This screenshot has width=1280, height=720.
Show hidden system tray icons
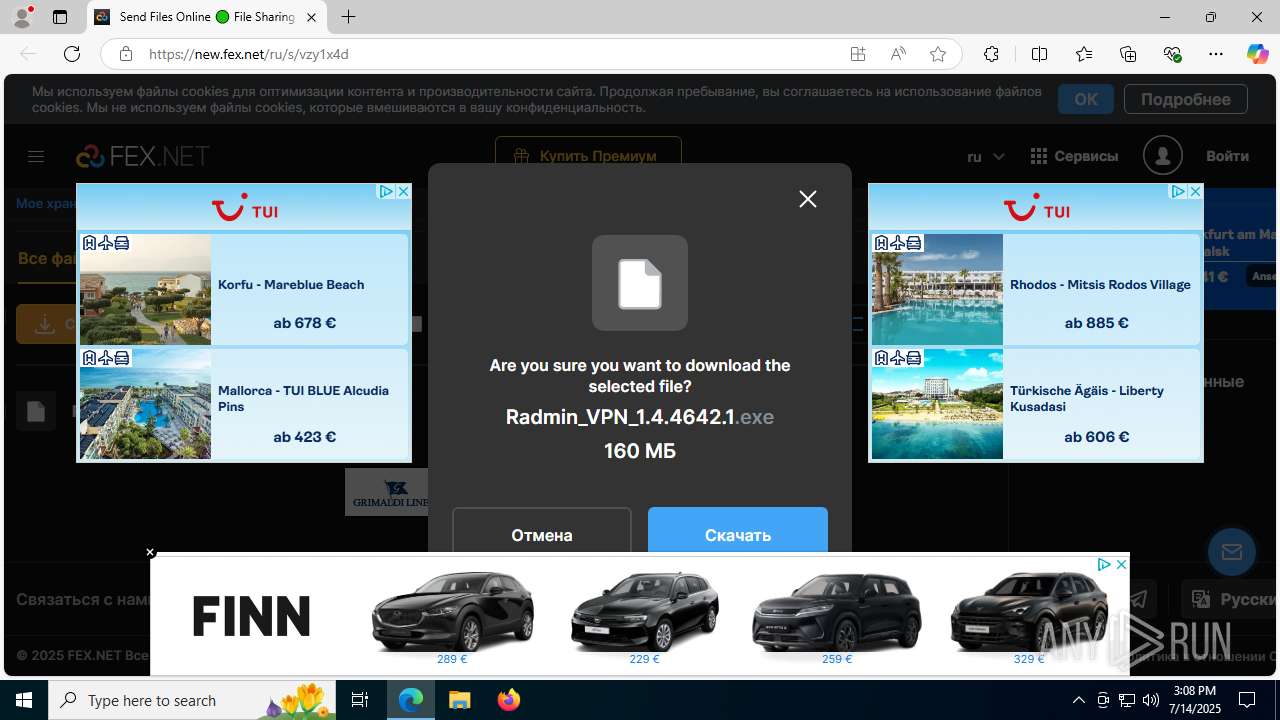[1078, 700]
